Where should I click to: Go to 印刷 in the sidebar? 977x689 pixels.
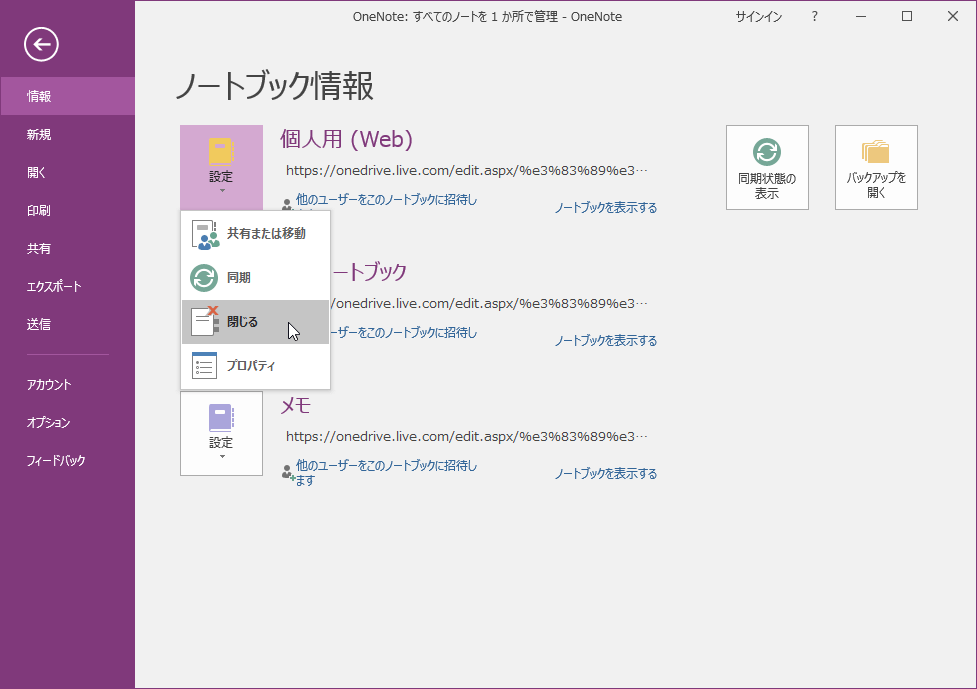click(67, 210)
